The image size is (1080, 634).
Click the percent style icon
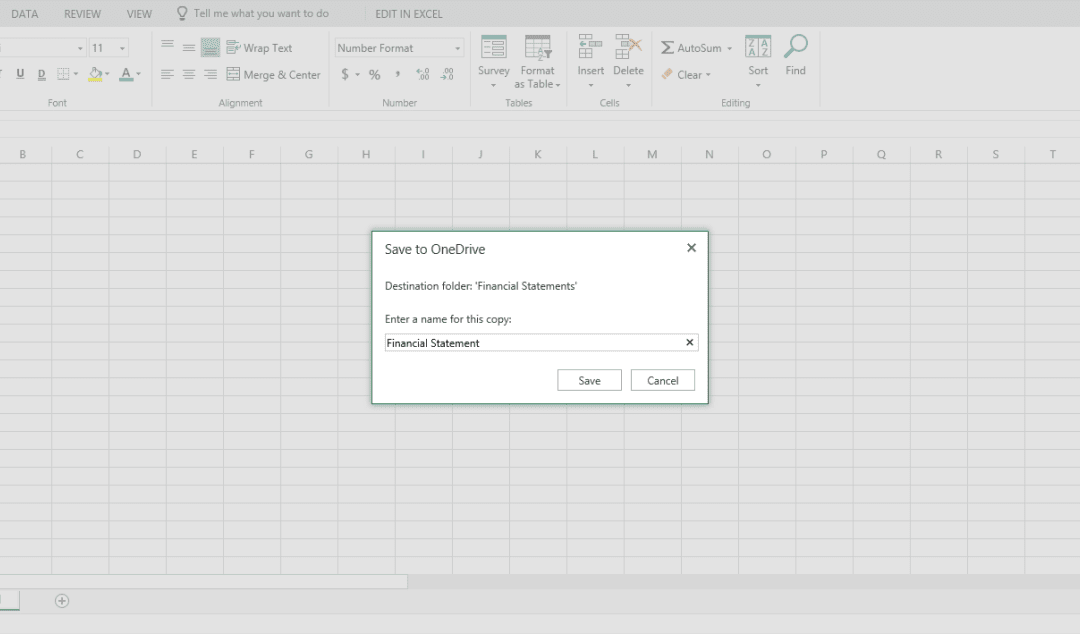[x=374, y=75]
